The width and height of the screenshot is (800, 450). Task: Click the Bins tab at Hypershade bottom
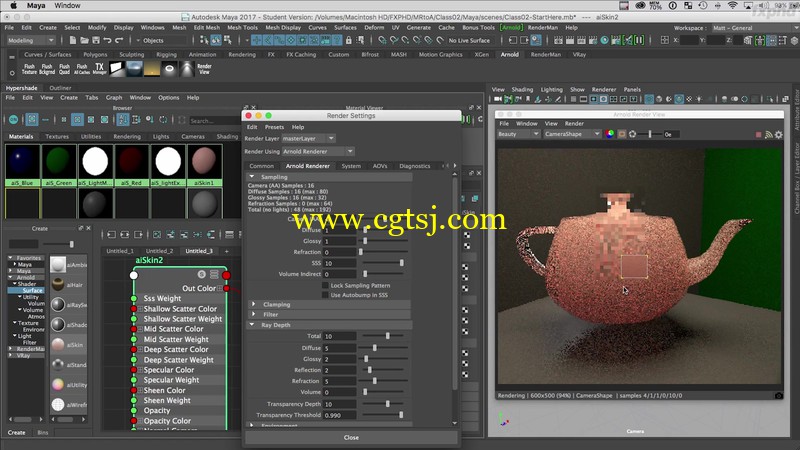(x=43, y=433)
